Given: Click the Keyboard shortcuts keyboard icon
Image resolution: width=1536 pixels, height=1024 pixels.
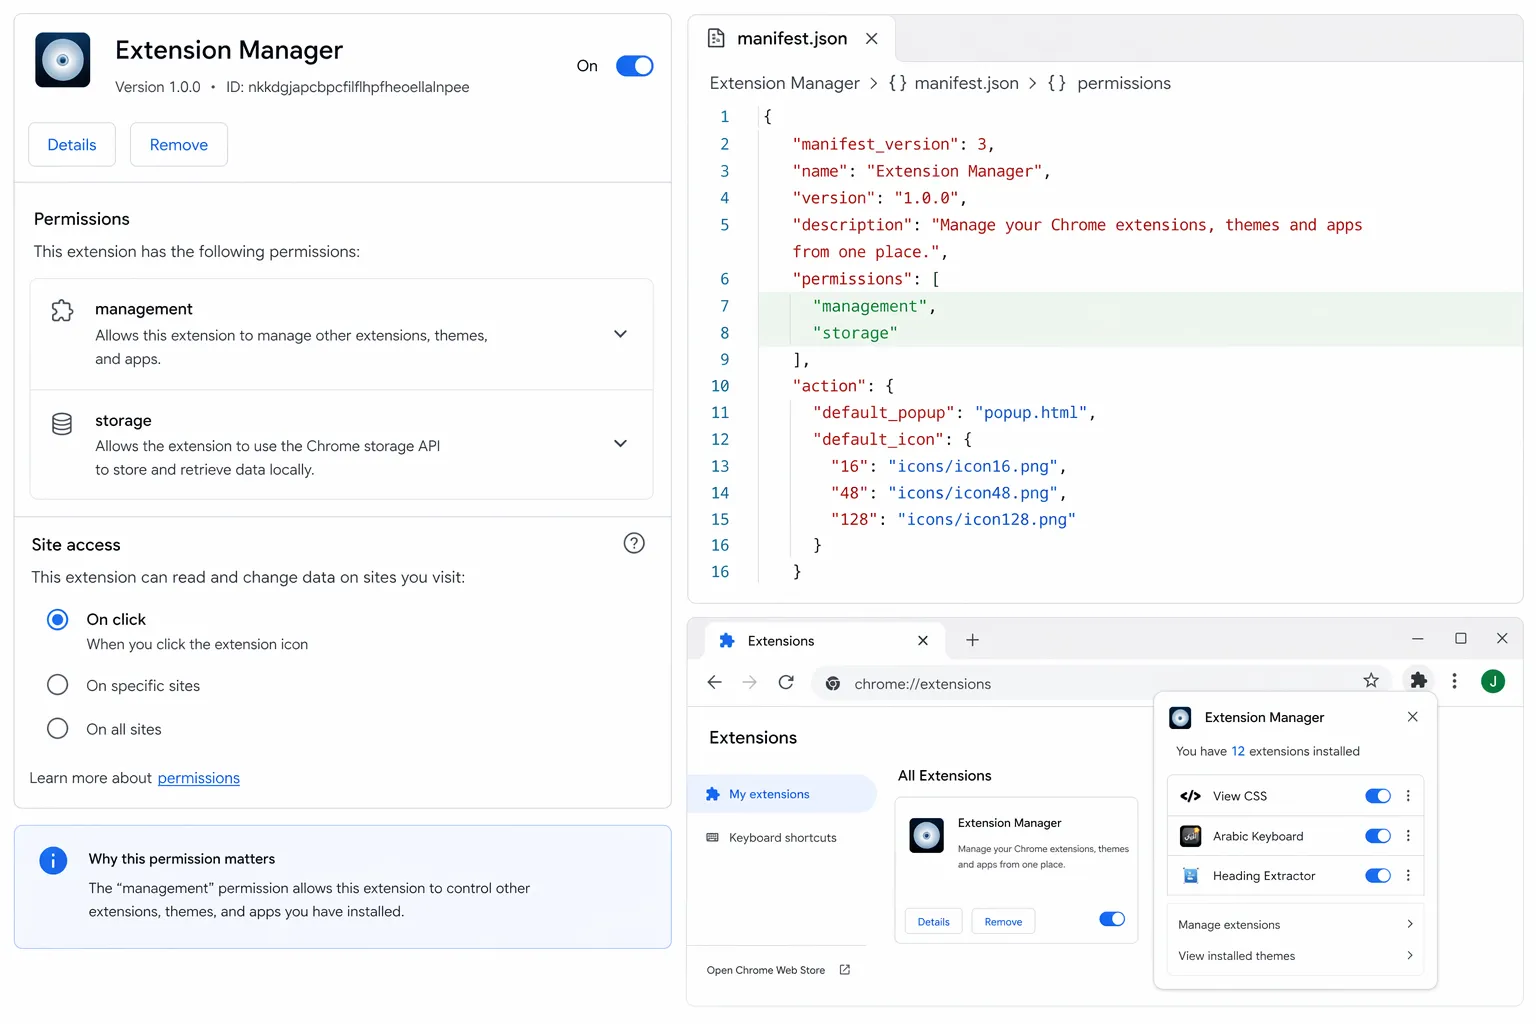Looking at the screenshot, I should click(712, 838).
